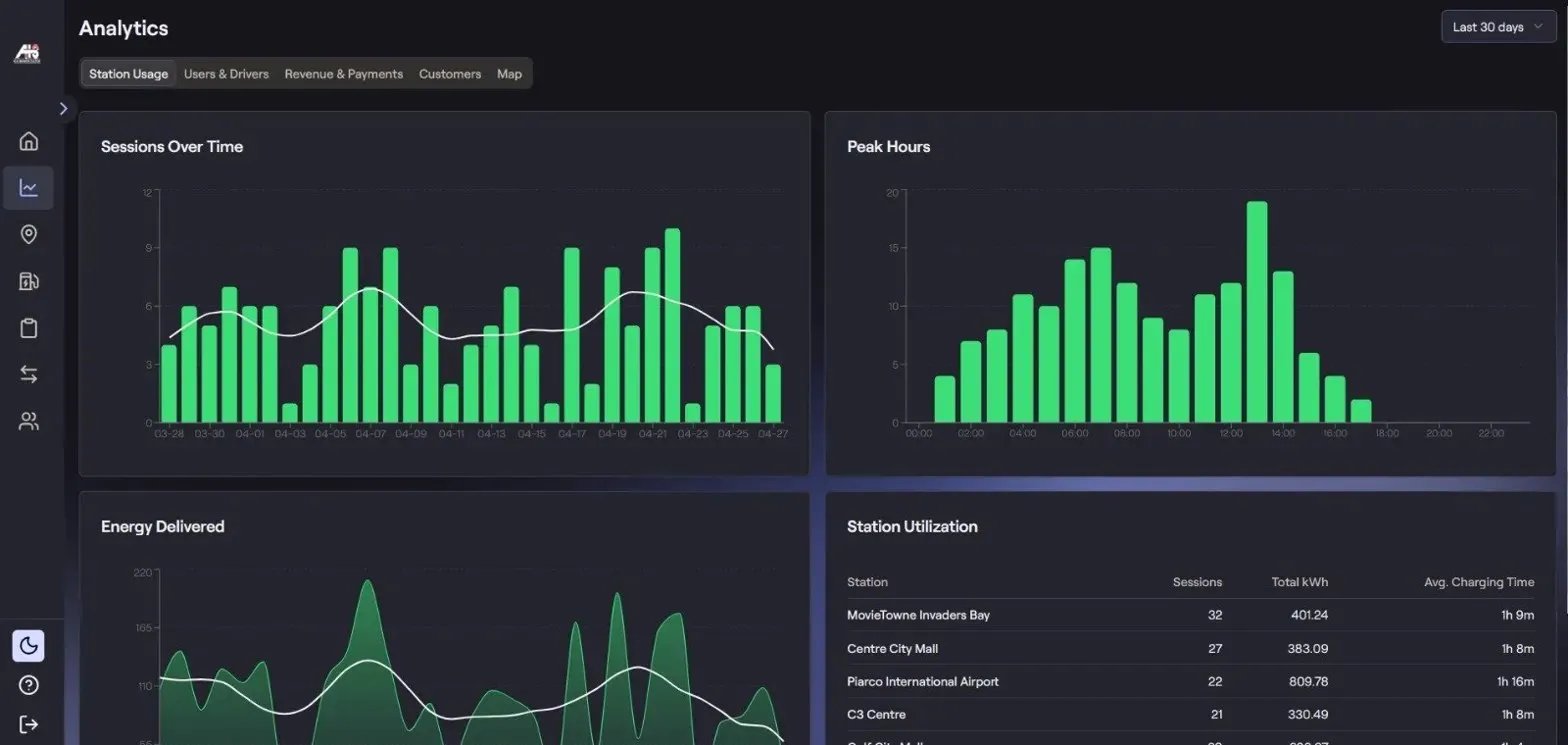1568x745 pixels.
Task: Switch to the Customers tab
Action: pyautogui.click(x=450, y=74)
